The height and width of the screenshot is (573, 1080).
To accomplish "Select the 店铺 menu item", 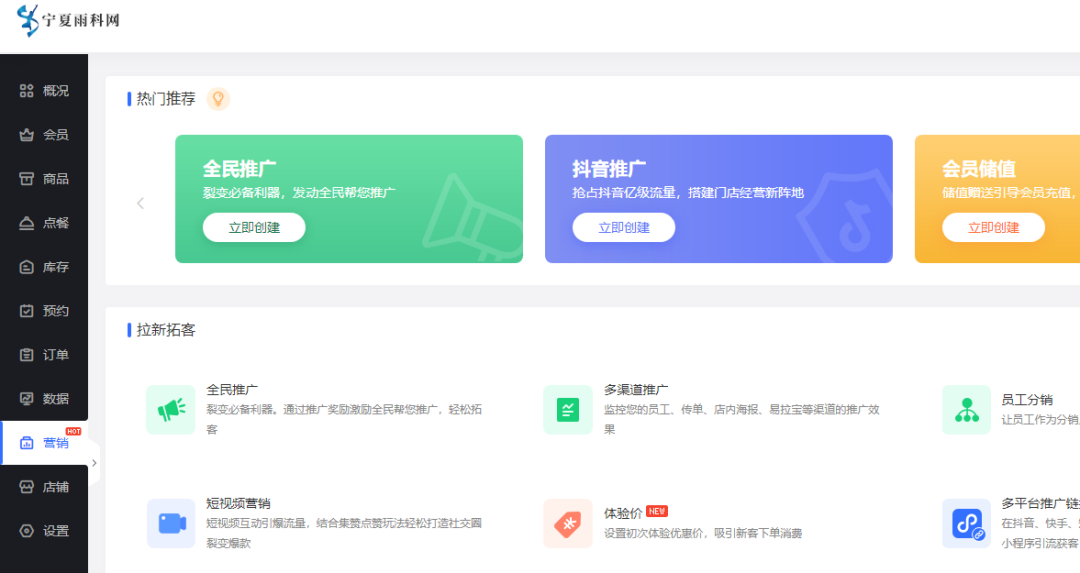I will pos(44,487).
